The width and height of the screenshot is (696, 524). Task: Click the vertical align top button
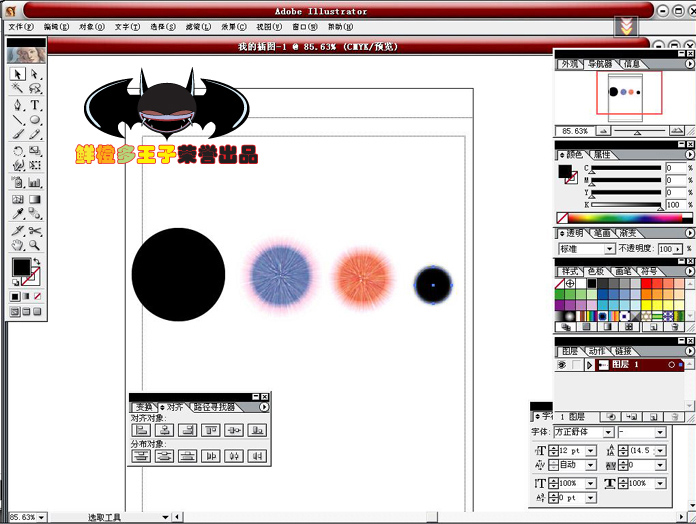(210, 430)
